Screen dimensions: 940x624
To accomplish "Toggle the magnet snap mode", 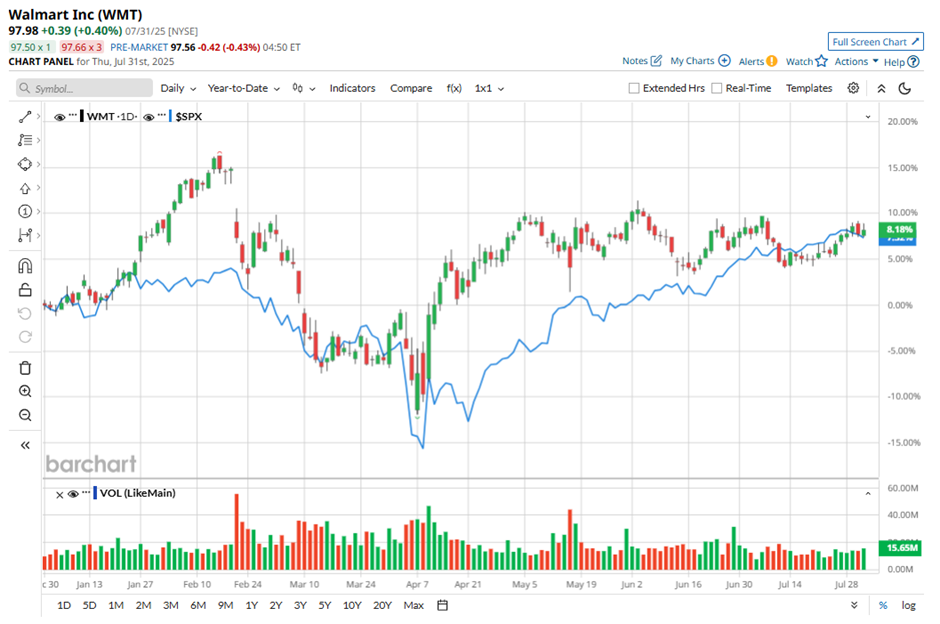I will coord(25,266).
